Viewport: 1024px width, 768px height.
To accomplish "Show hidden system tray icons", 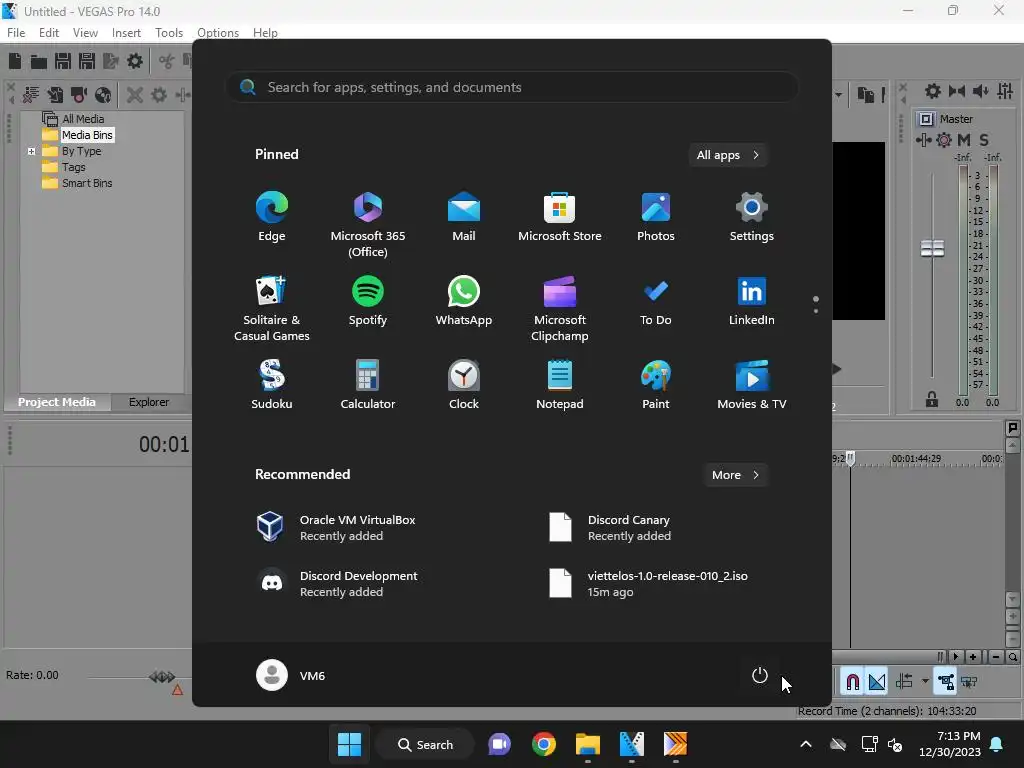I will (806, 744).
